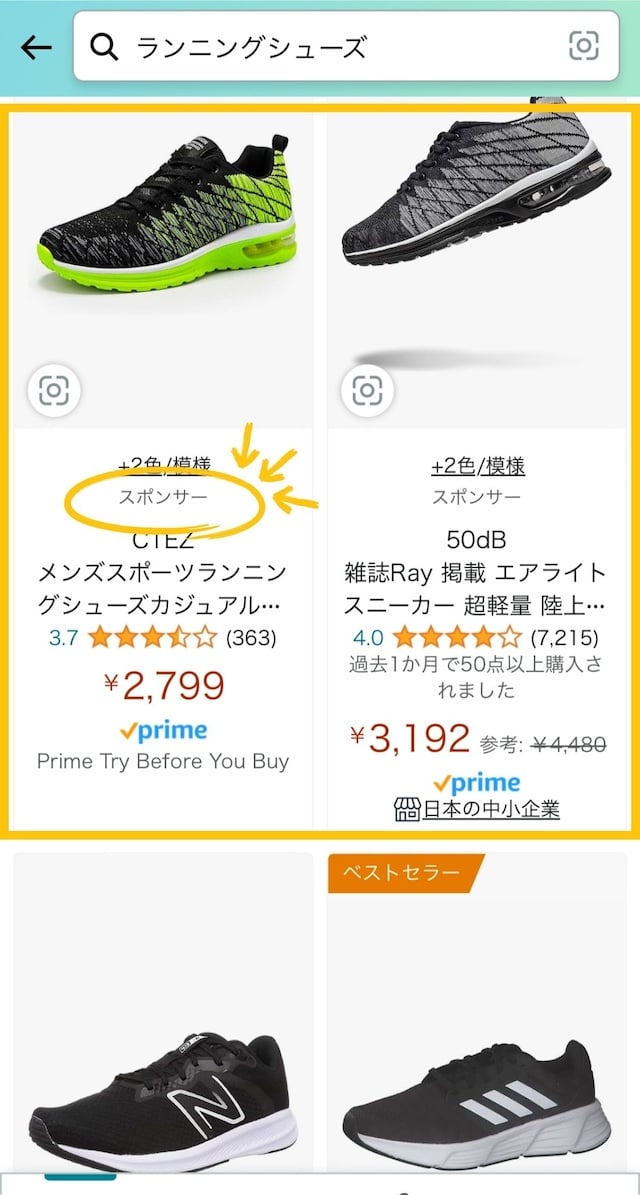Open the green and black shoe image
Image resolution: width=640 pixels, height=1195 pixels.
pyautogui.click(x=165, y=220)
